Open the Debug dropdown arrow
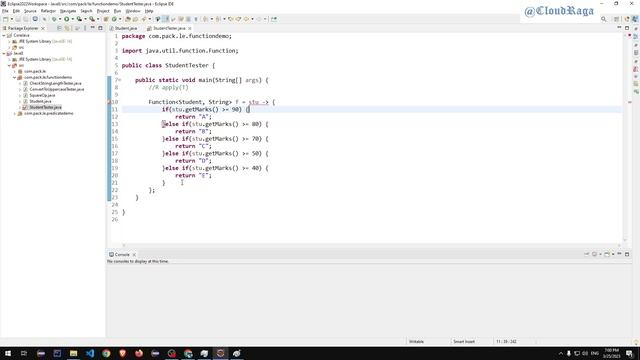Viewport: 640px width, 360px height. tap(60, 19)
